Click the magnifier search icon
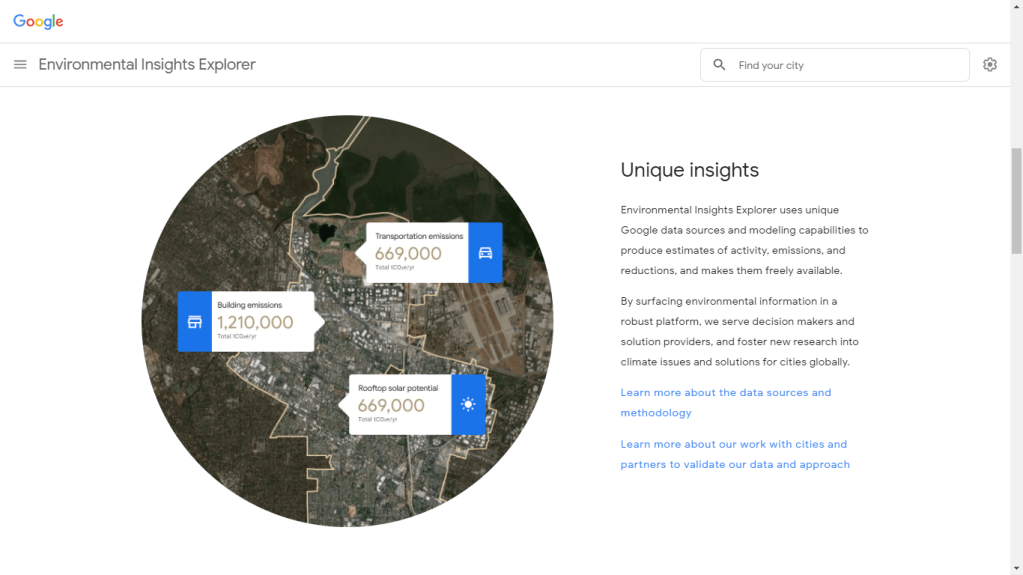Screen dimensions: 1023x575 [719, 65]
